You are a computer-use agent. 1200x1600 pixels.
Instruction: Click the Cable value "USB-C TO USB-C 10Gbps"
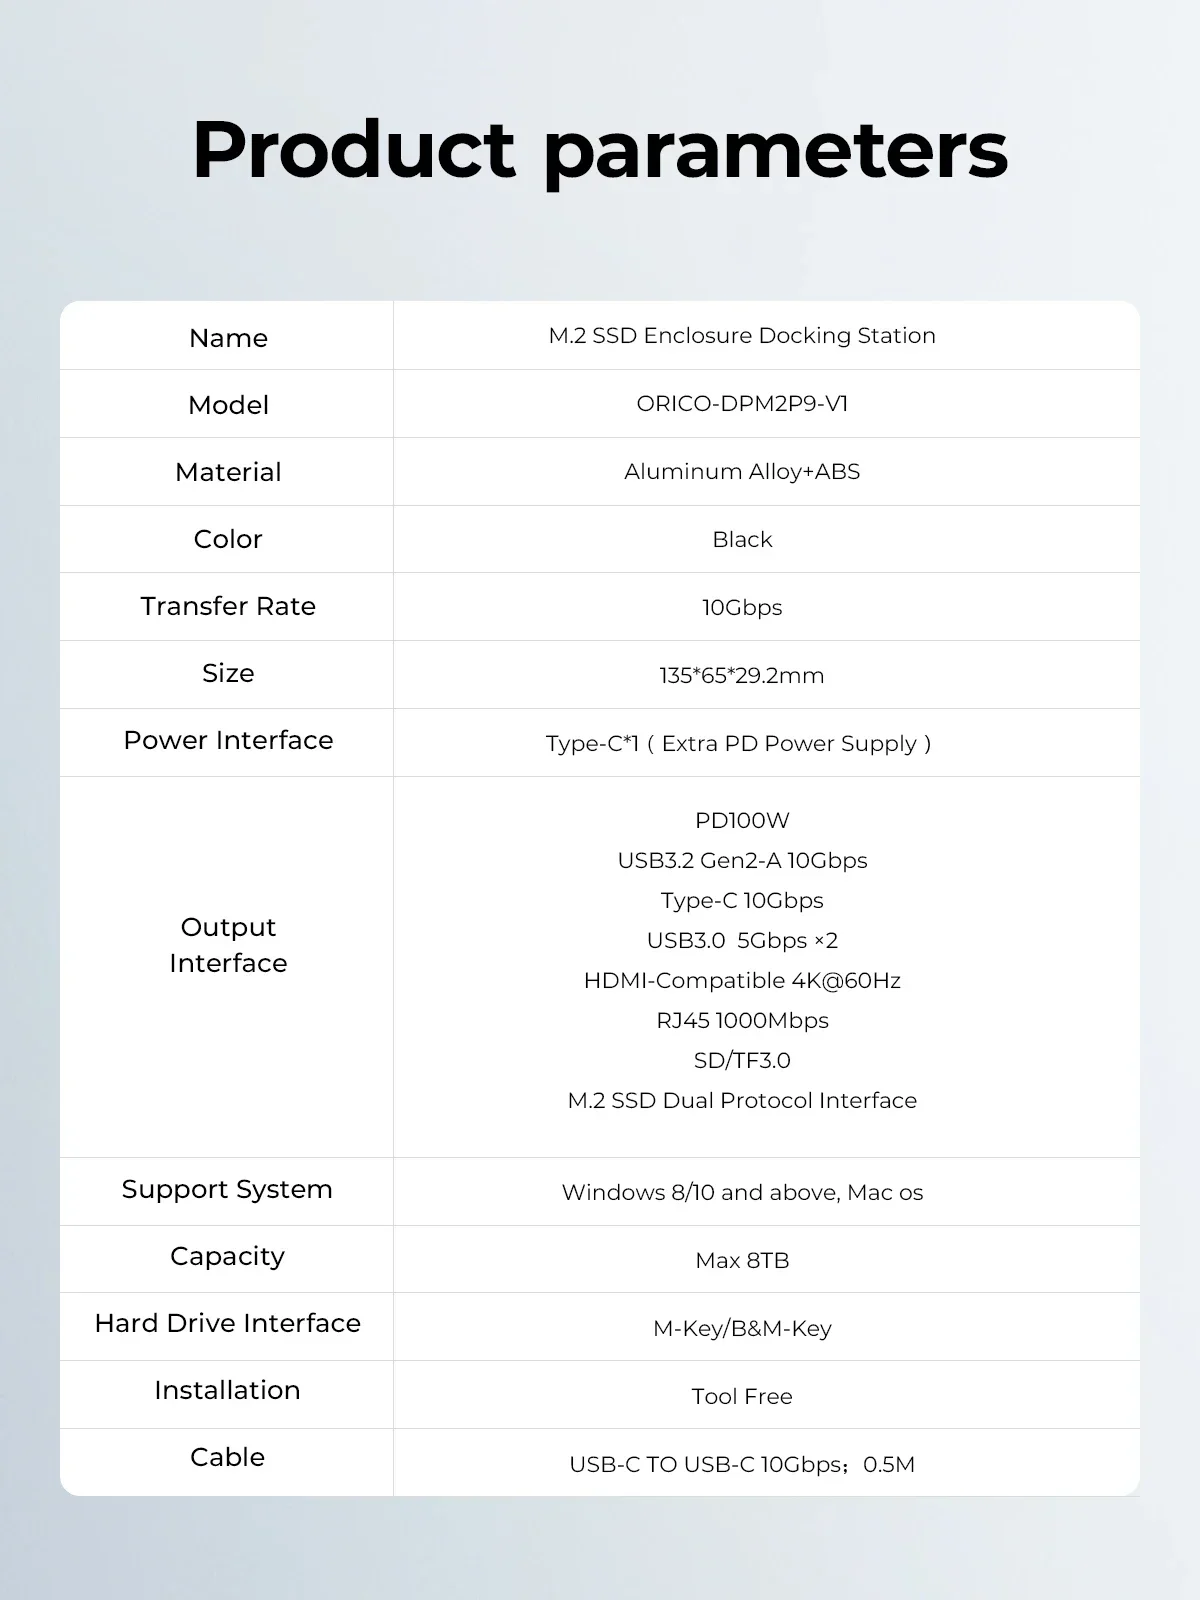pos(707,1465)
